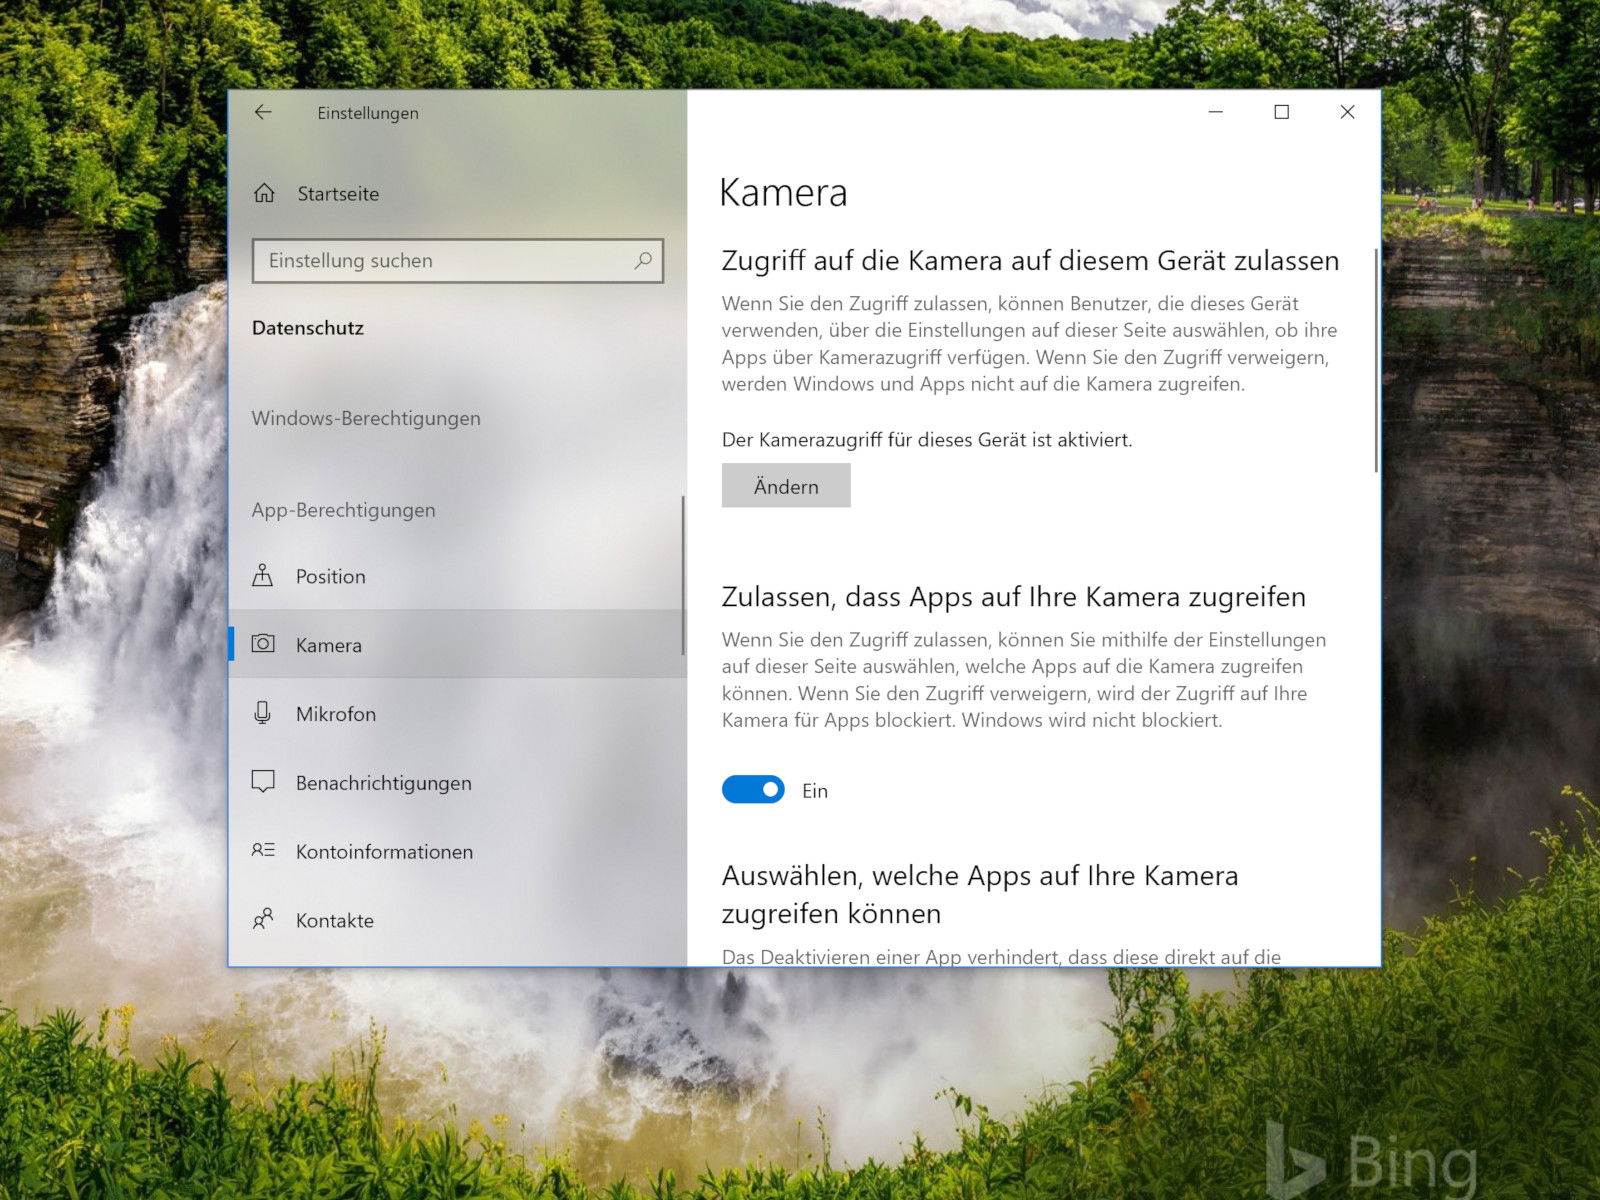This screenshot has height=1200, width=1600.
Task: Focus the Einstellung suchen search field
Action: [458, 261]
